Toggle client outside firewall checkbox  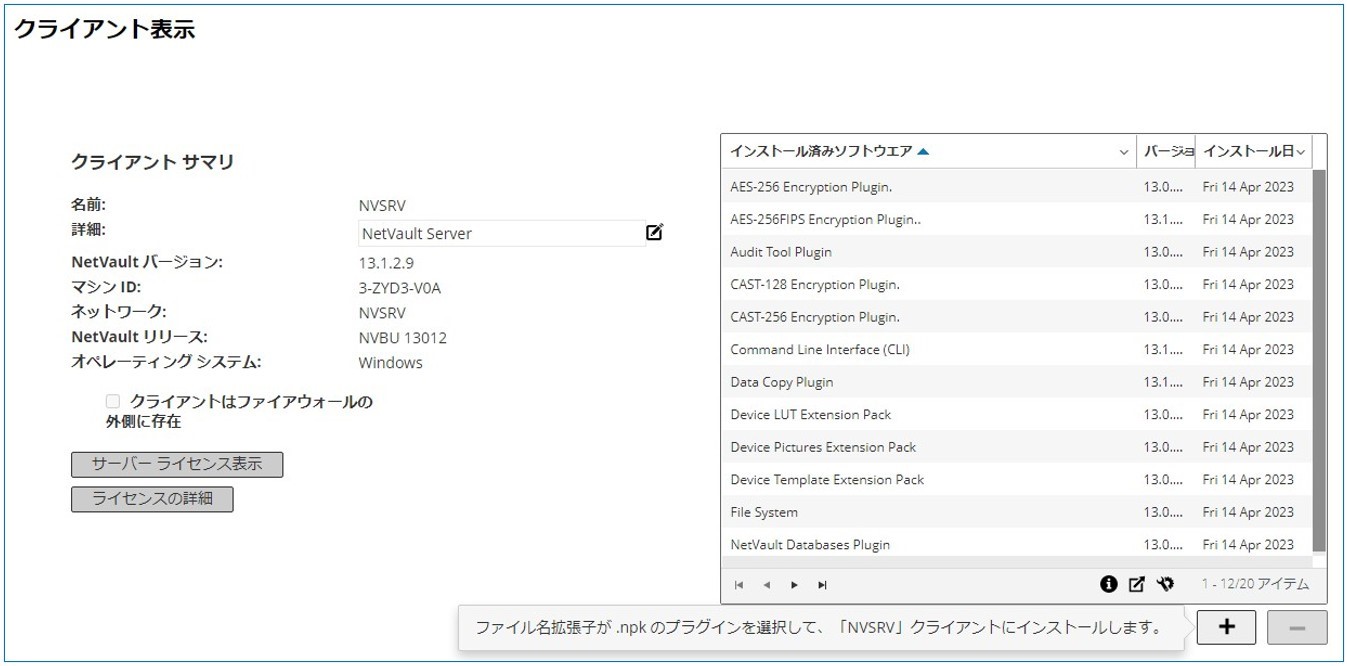[x=113, y=401]
